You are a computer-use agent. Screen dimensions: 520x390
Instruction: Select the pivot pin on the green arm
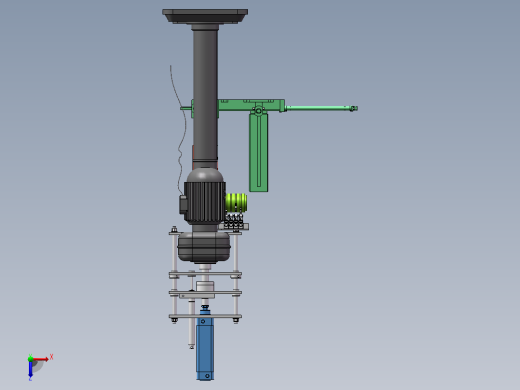[x=259, y=110]
